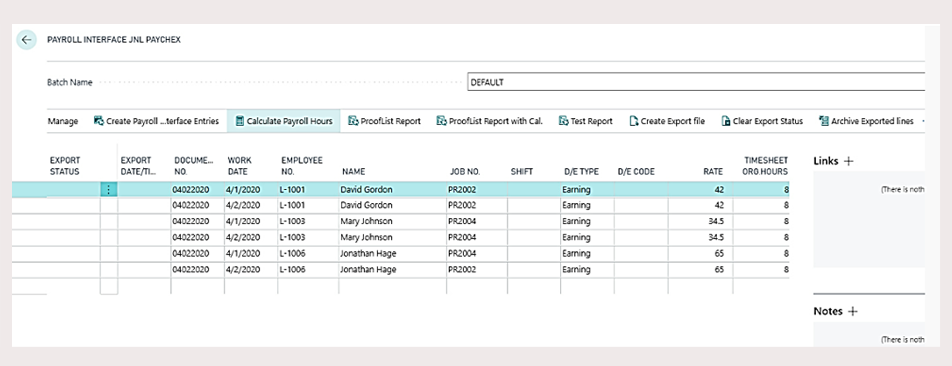Screen dimensions: 952x366
Task: Select Create Export file action
Action: pyautogui.click(x=667, y=121)
